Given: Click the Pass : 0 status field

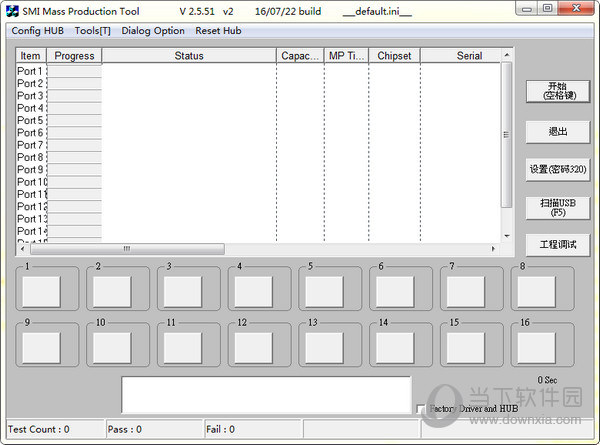Looking at the screenshot, I should point(154,429).
